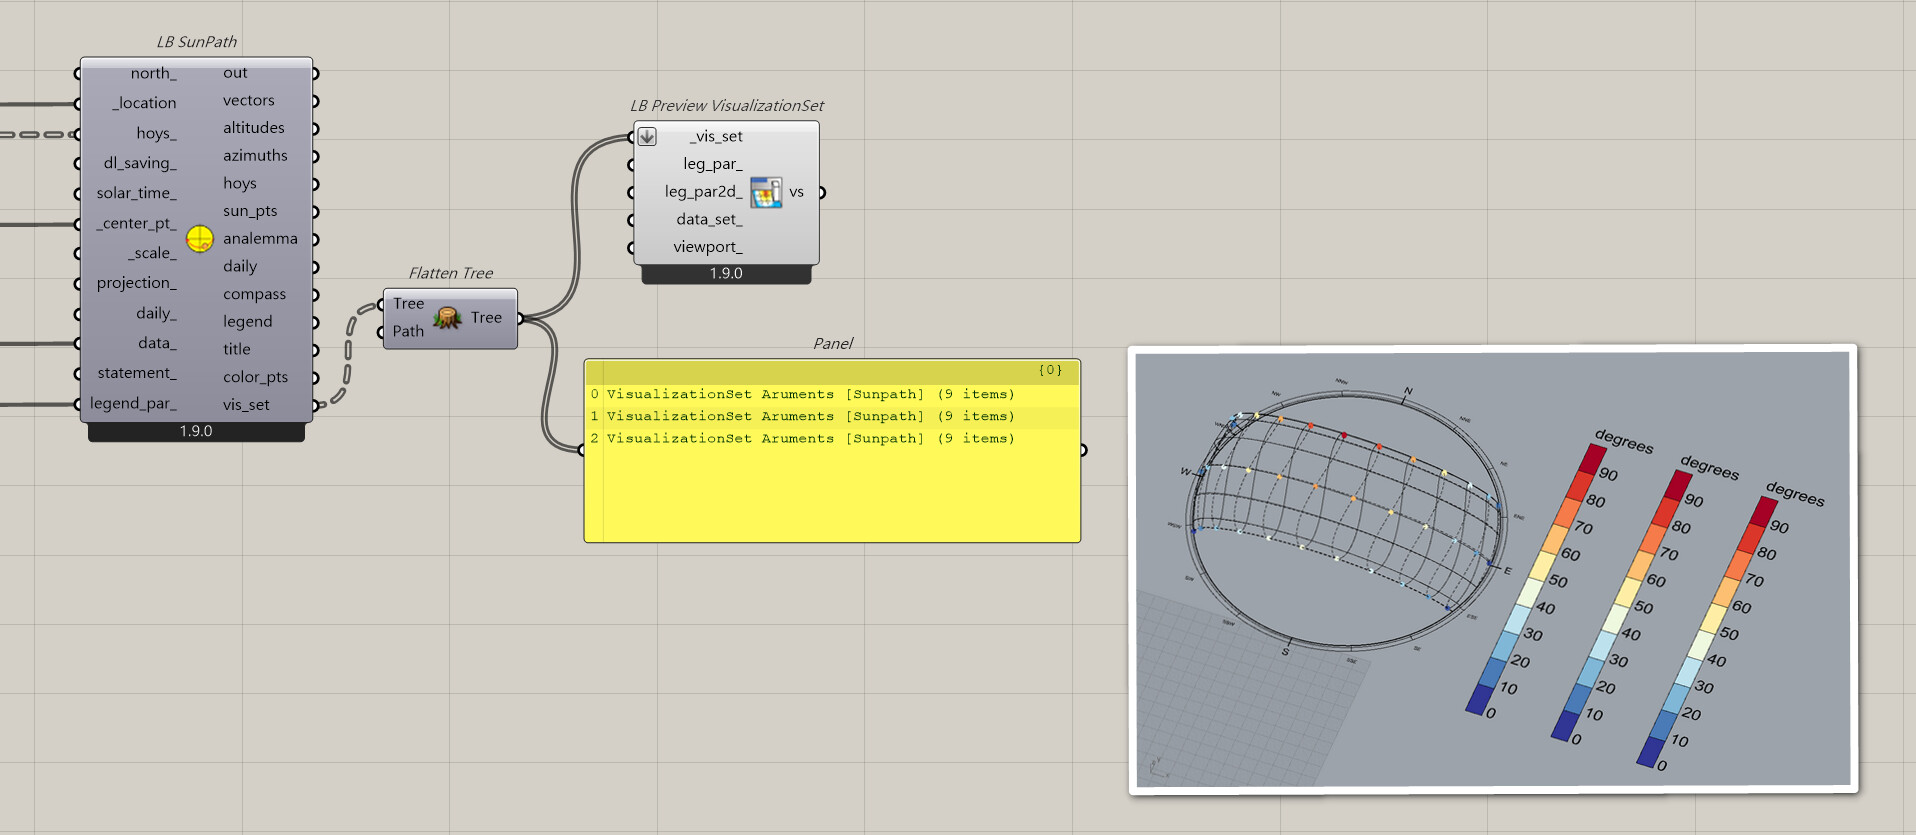Click the vs output on Preview VisualizationSet

pos(797,192)
